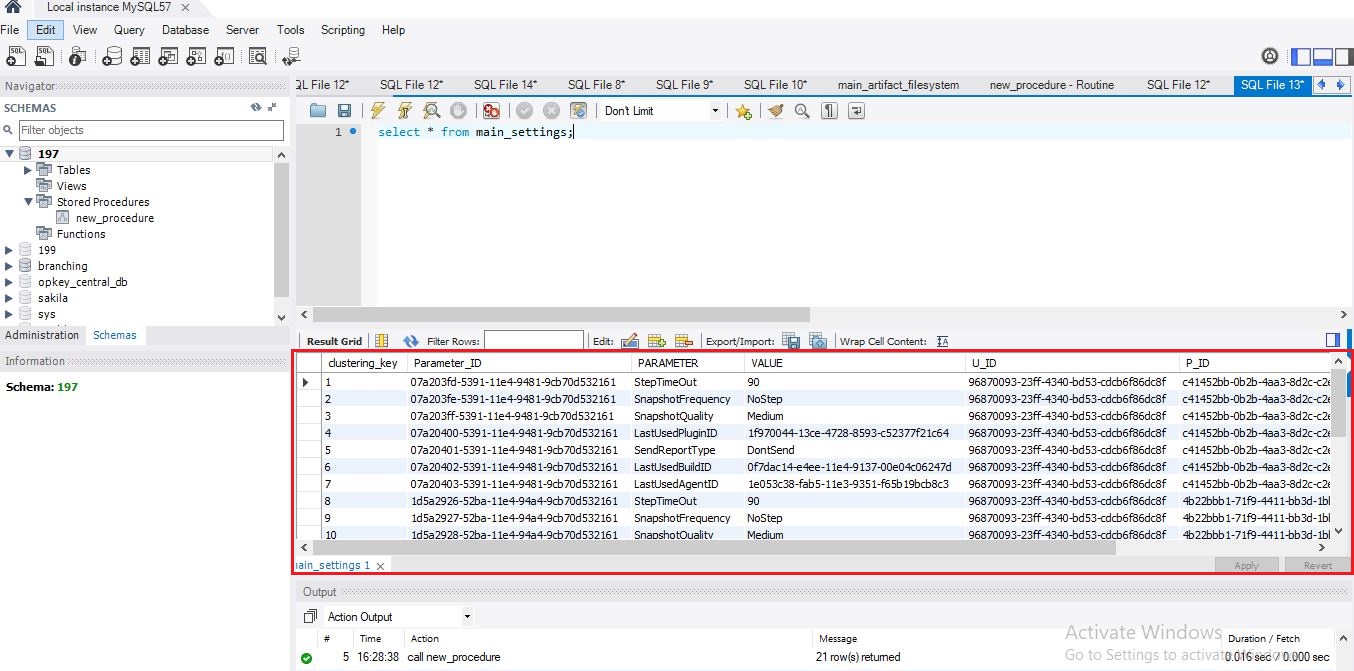Click the Result Grid button

coord(335,341)
